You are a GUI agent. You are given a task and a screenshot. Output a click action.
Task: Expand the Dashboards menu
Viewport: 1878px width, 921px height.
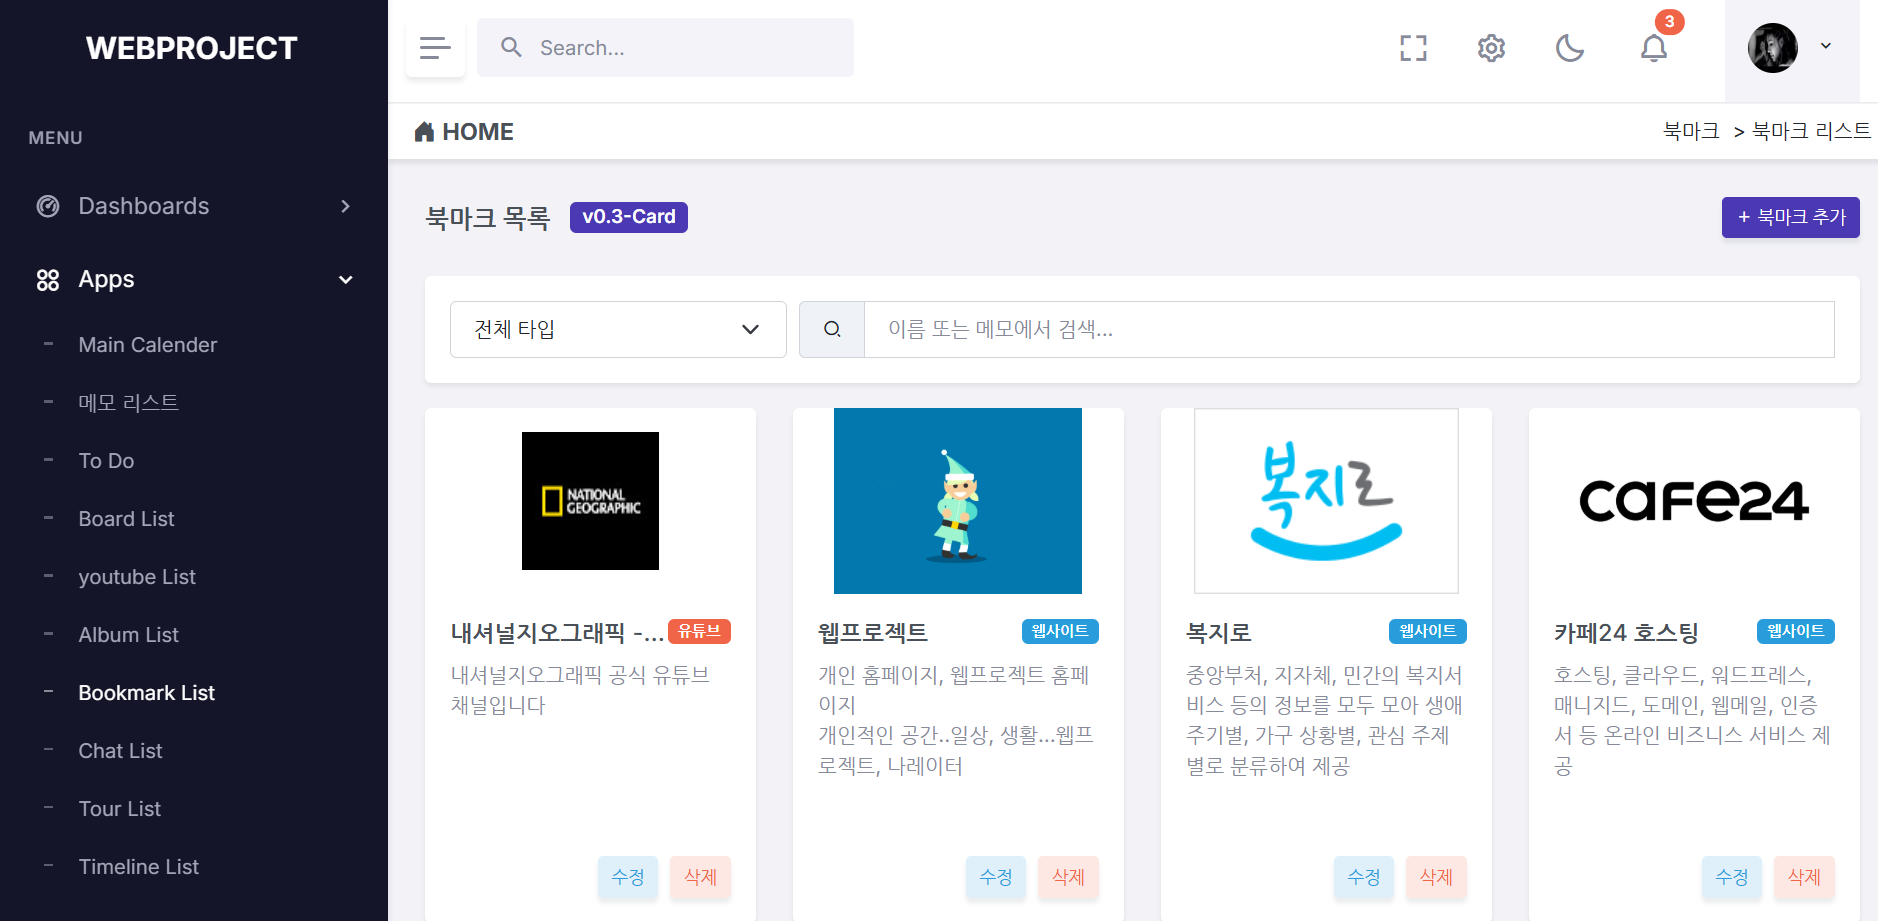(194, 206)
